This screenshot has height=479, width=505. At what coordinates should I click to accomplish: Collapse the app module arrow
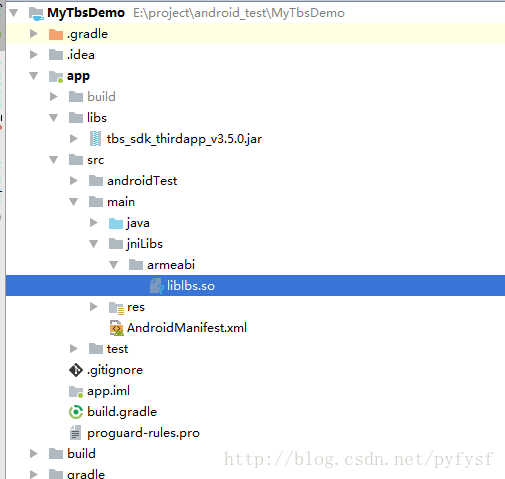point(34,76)
